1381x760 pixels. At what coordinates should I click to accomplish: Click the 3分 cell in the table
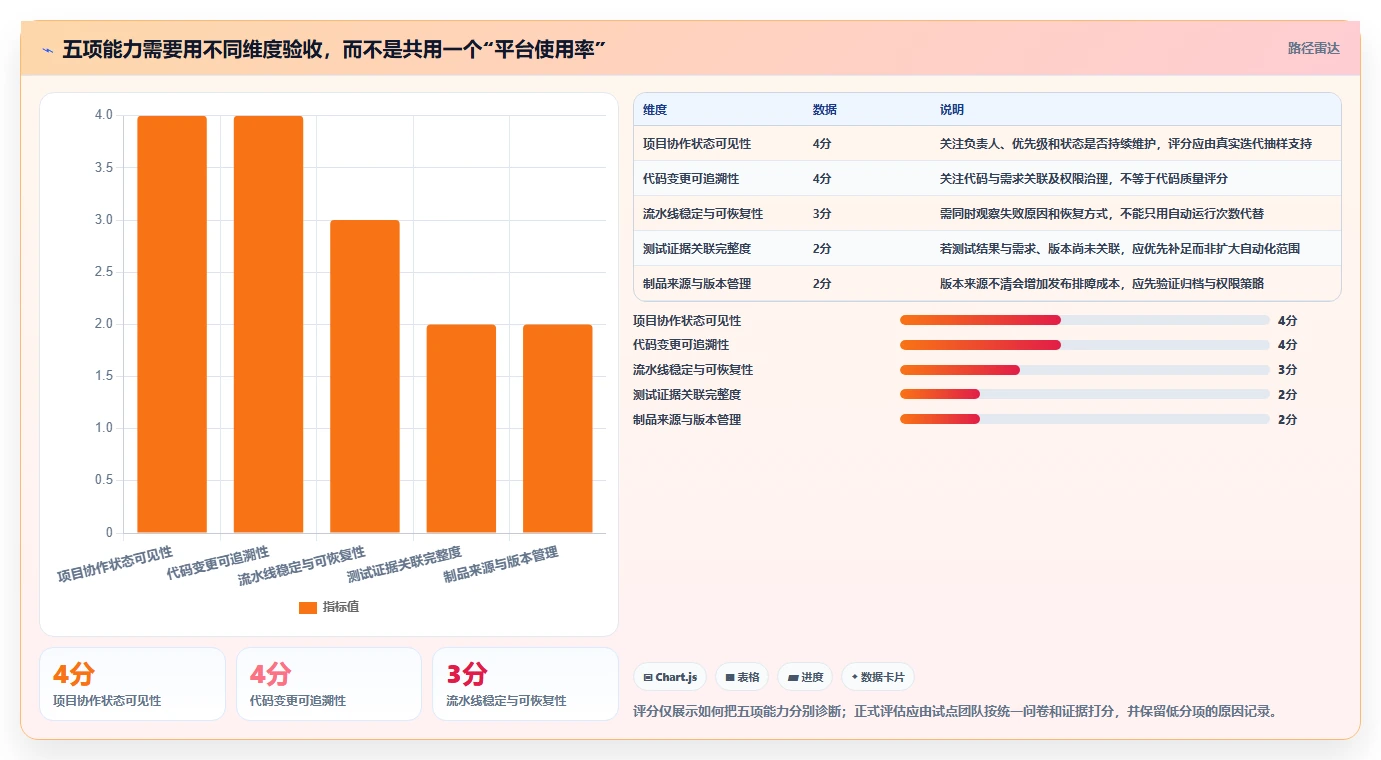(822, 214)
